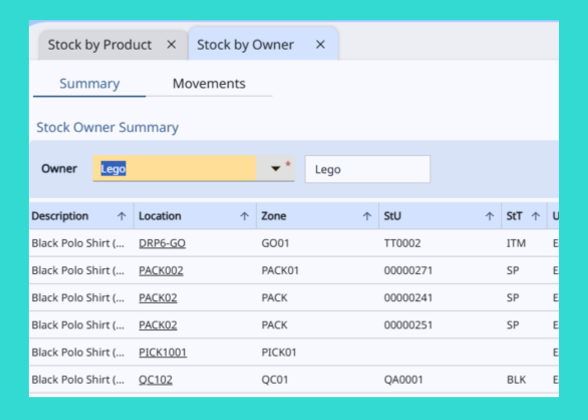Expand the Owner dropdown arrow
The height and width of the screenshot is (420, 588).
(276, 168)
